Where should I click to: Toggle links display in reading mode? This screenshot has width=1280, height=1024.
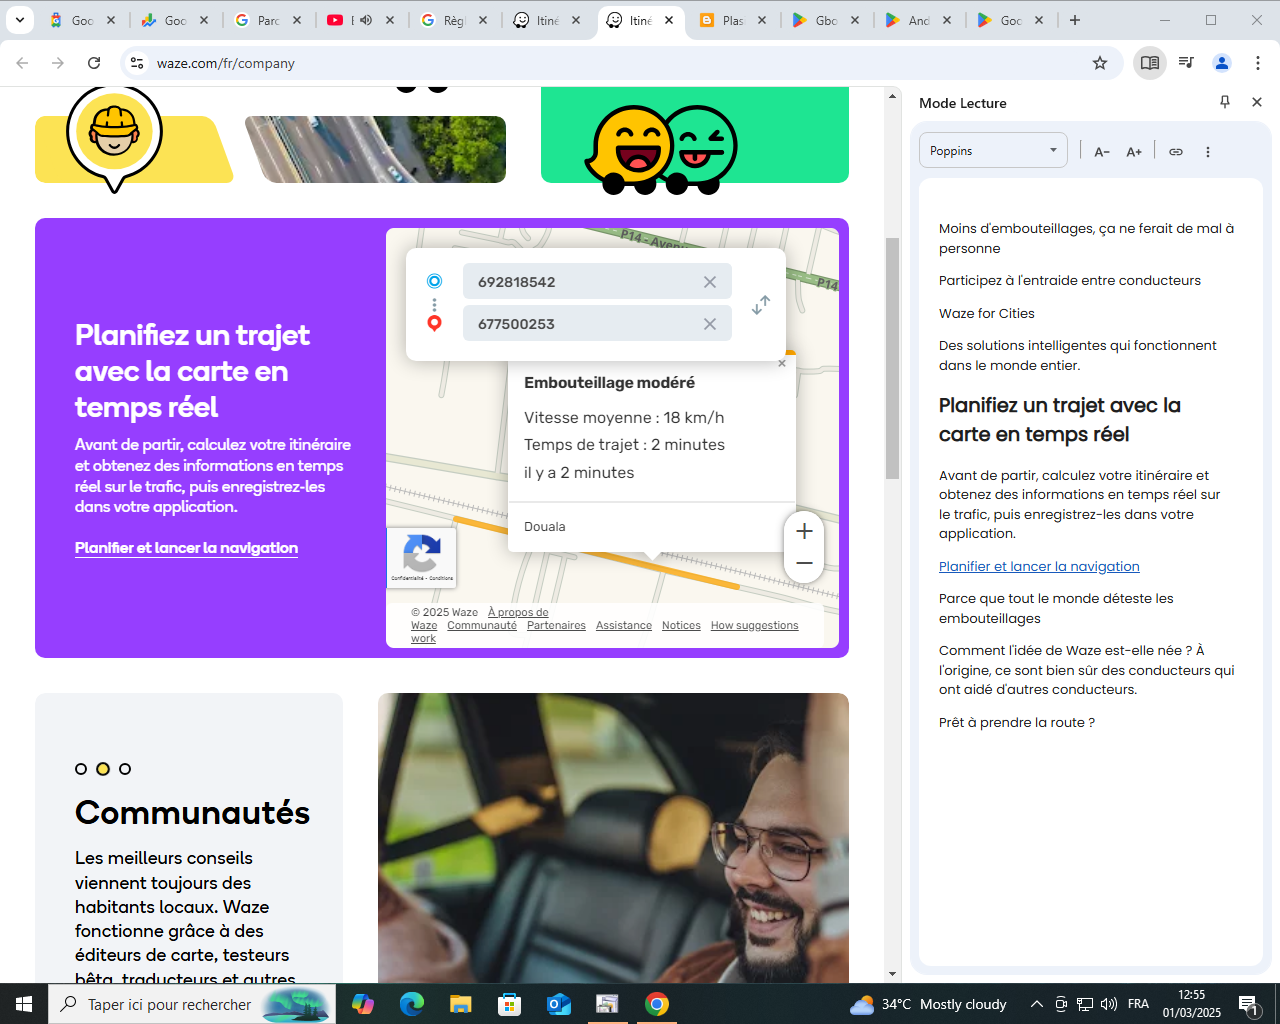coord(1176,152)
